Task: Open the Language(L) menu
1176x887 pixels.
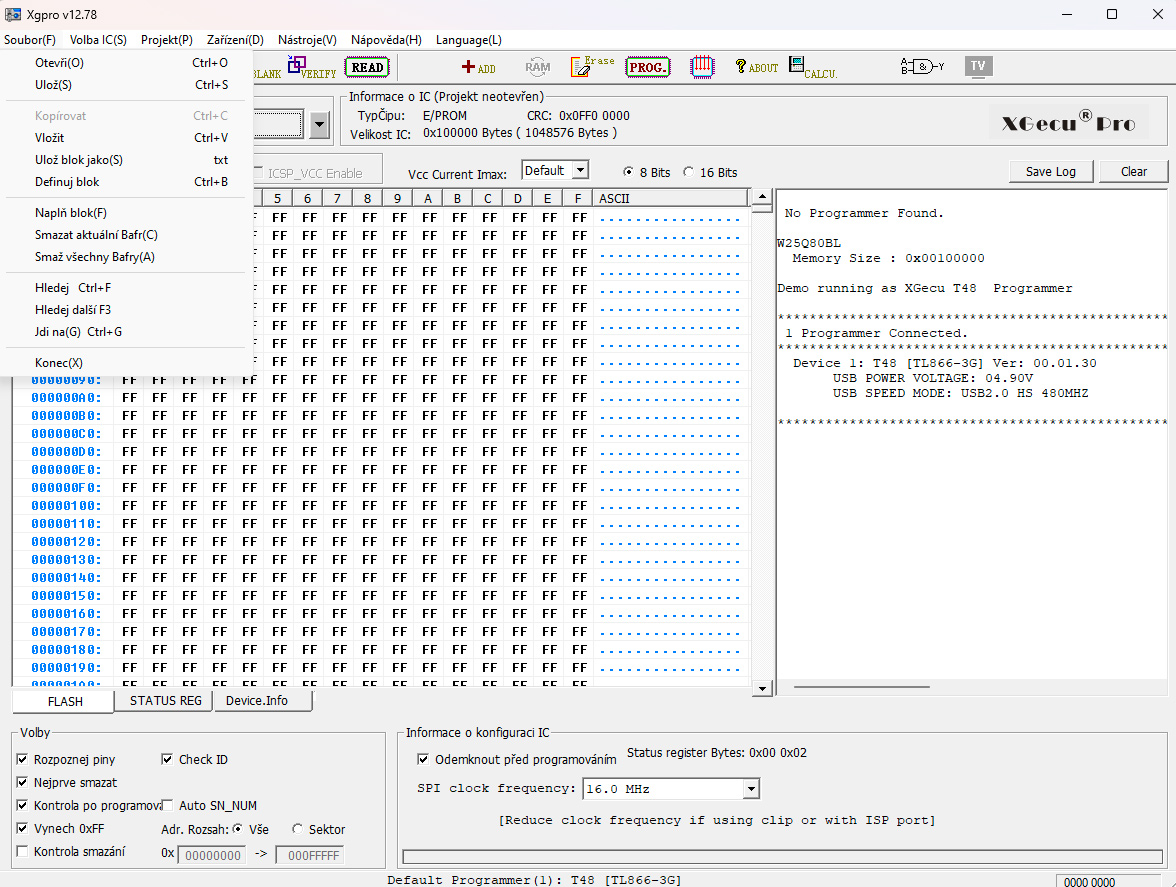Action: point(469,40)
